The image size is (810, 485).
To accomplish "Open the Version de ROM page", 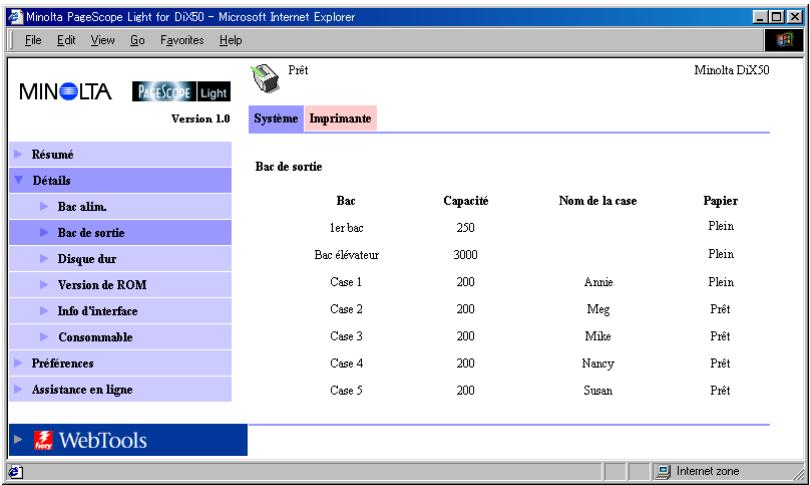I will coord(120,285).
